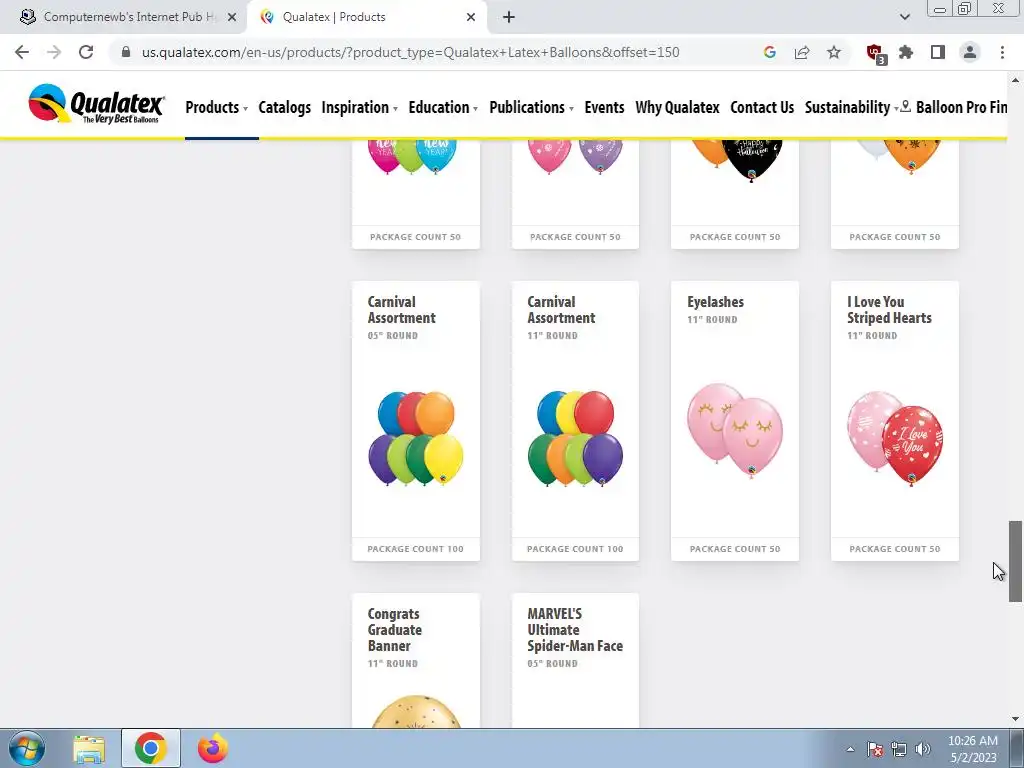Reload the Qualatex products page

click(x=86, y=52)
